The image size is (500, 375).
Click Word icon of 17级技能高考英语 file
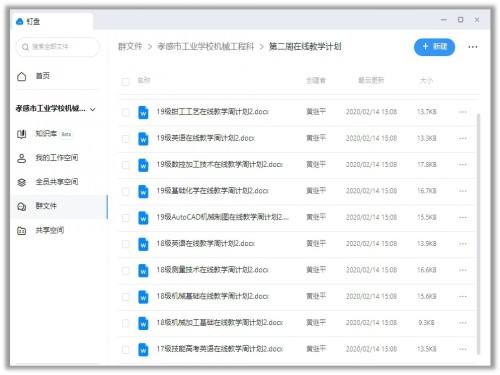[143, 349]
